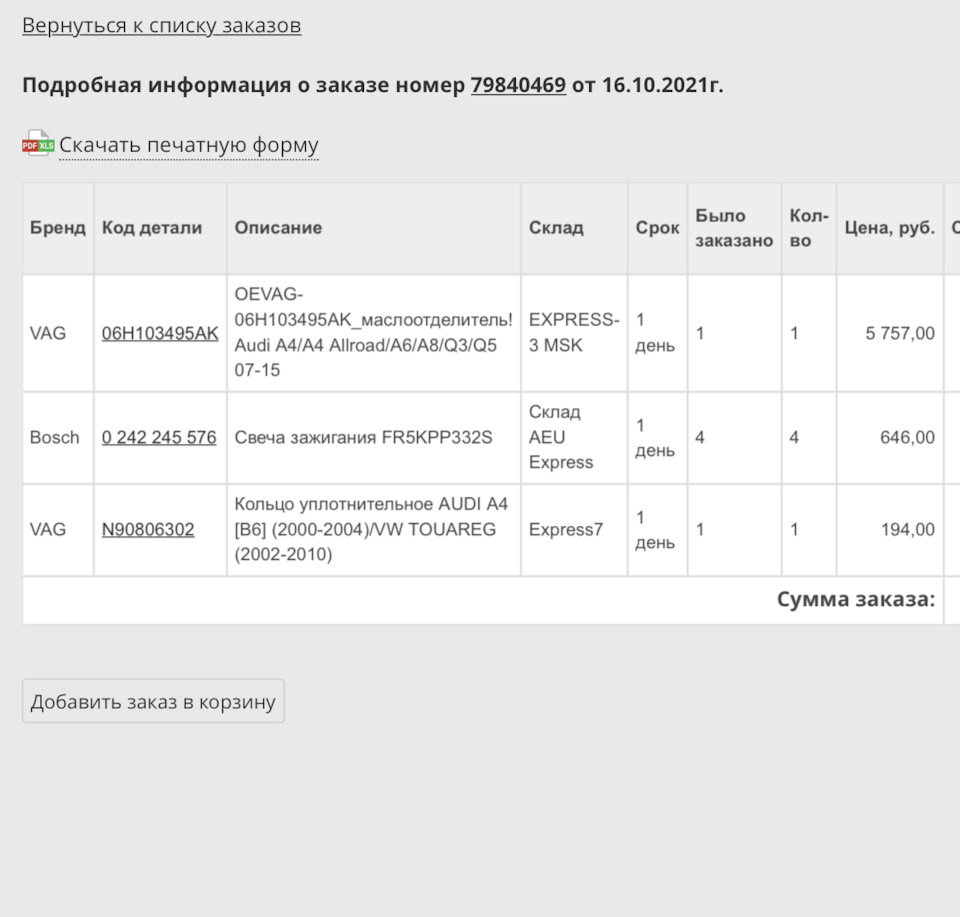This screenshot has height=917, width=960.
Task: Click the Бренд column header
Action: pyautogui.click(x=57, y=227)
